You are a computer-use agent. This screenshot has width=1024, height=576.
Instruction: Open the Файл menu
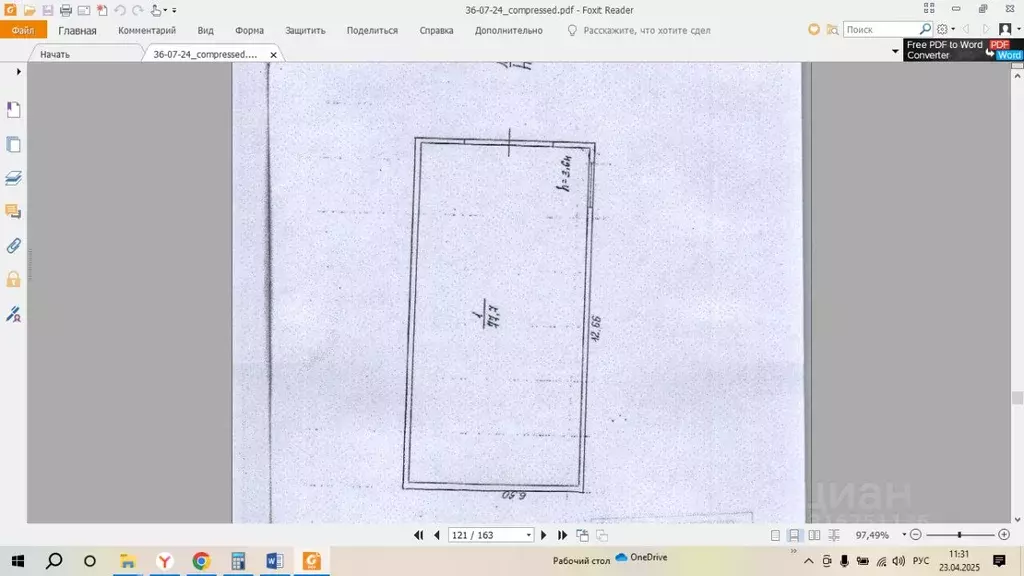click(23, 30)
